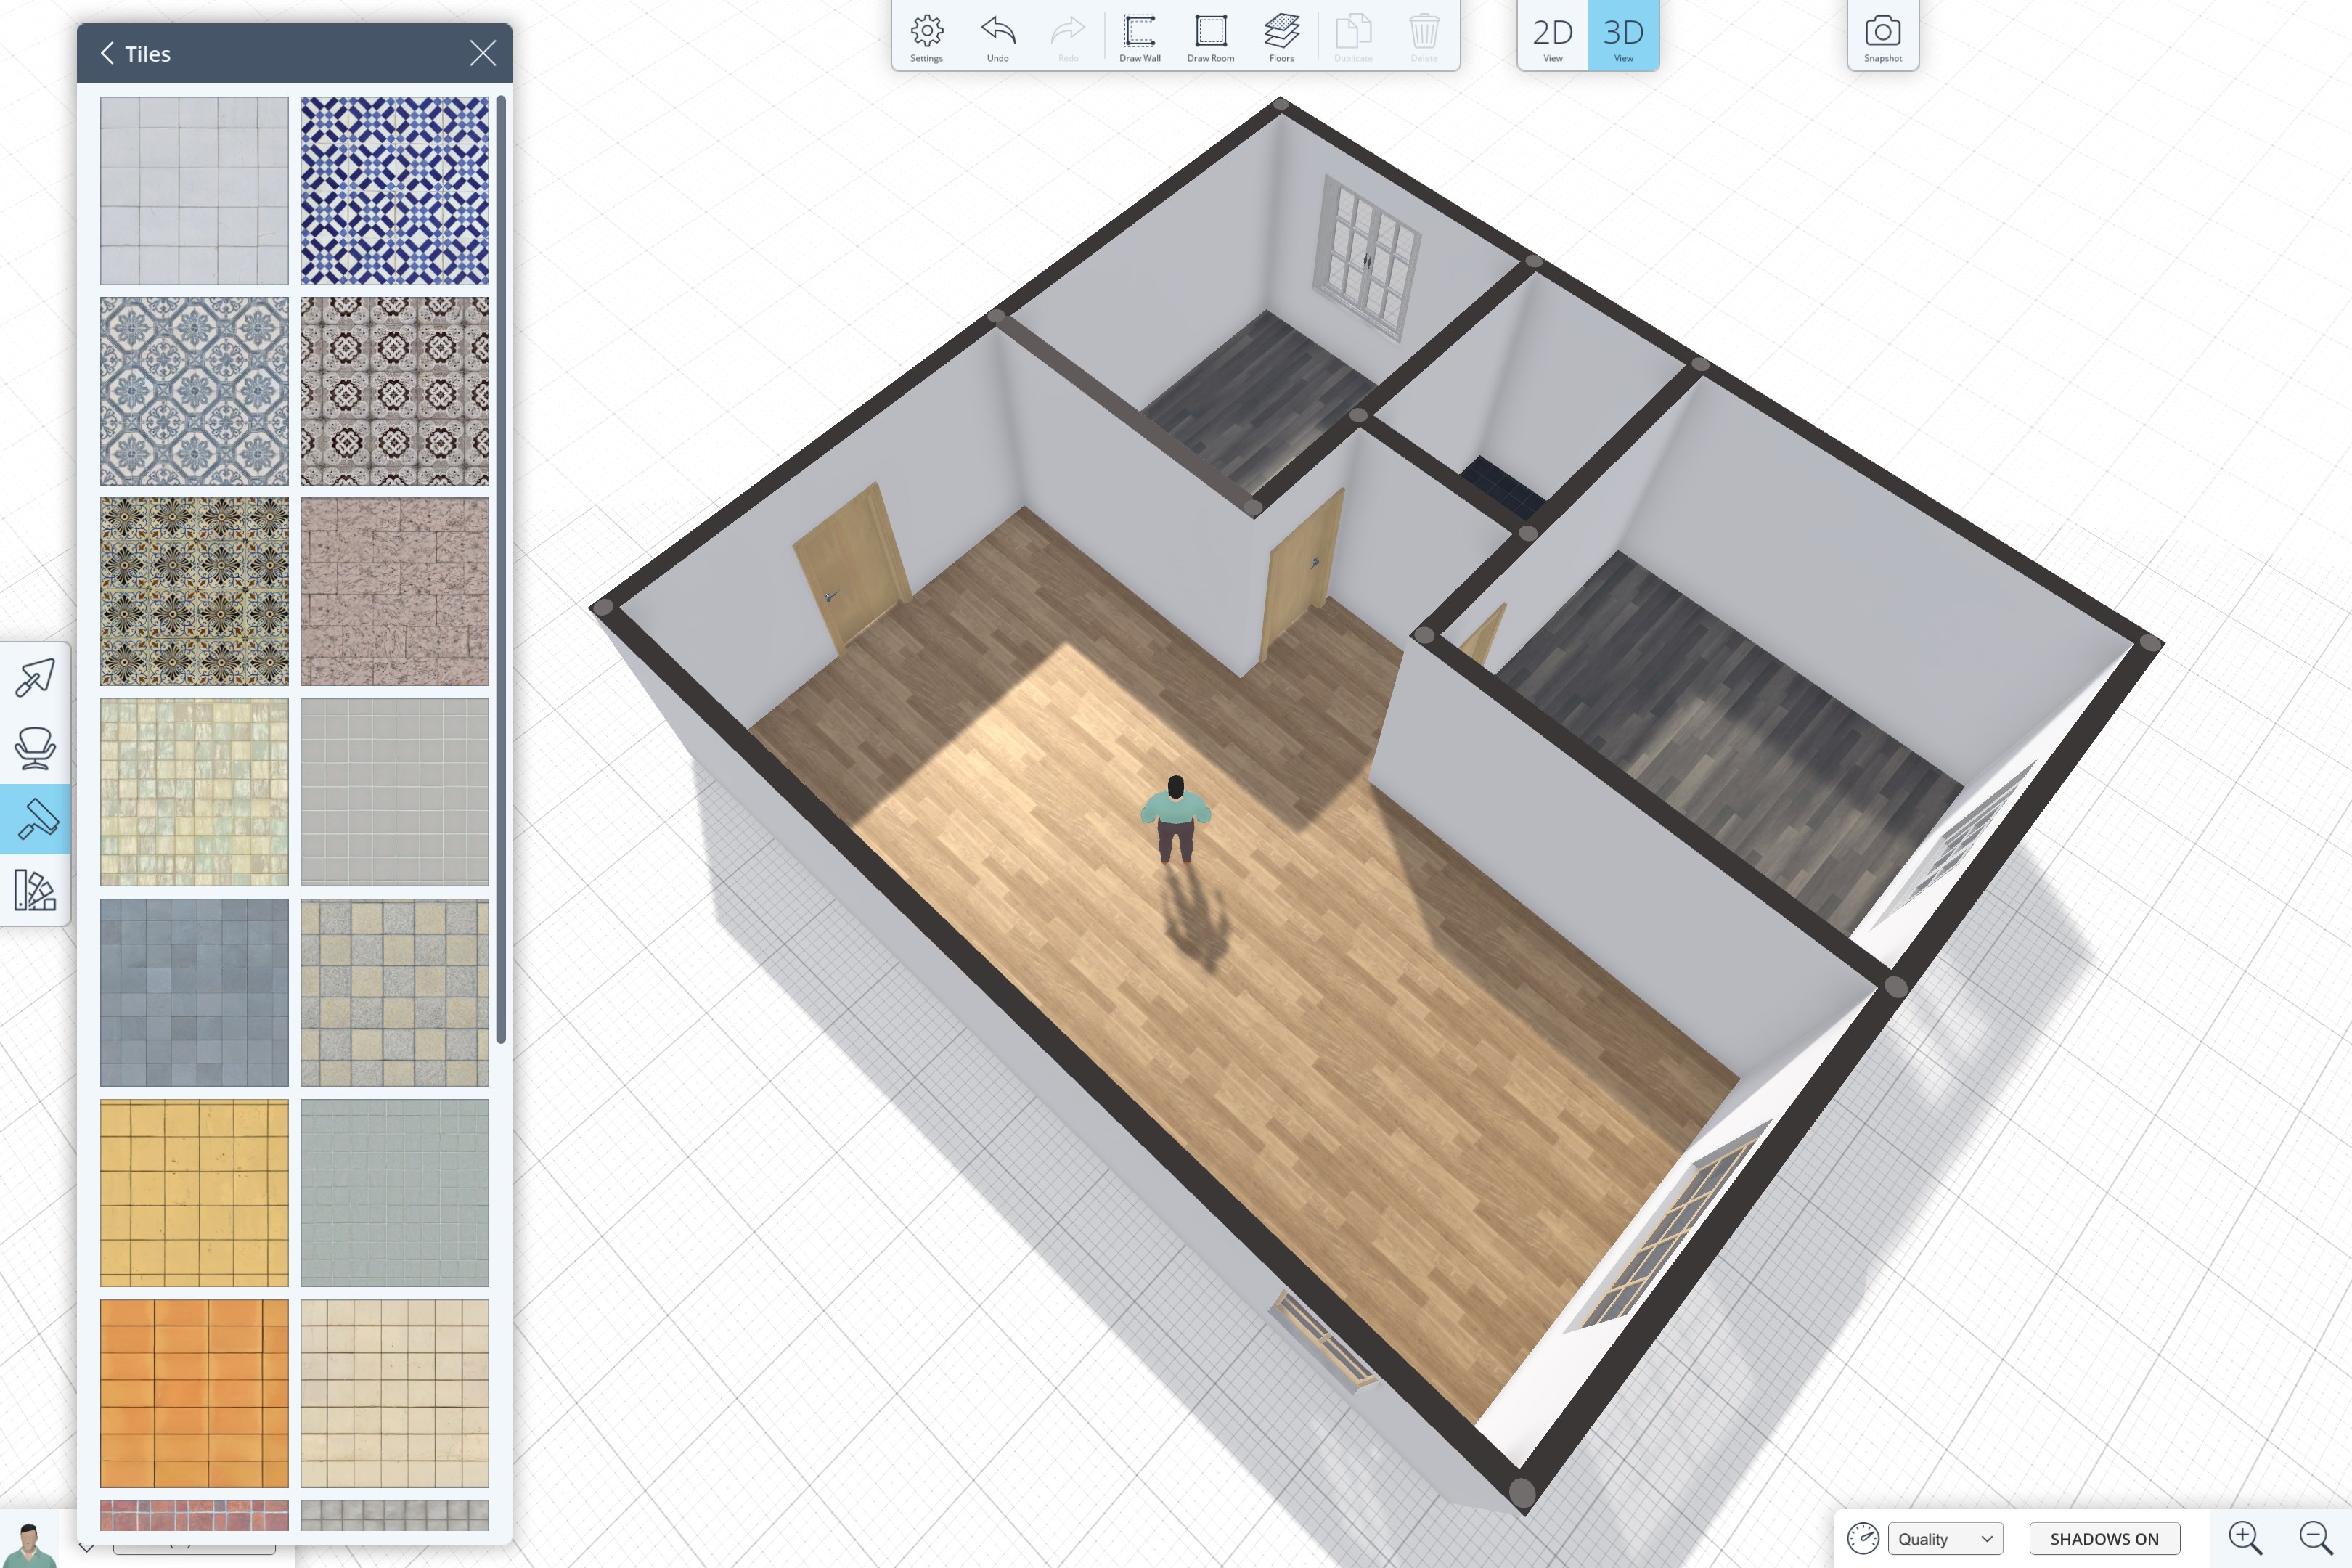The width and height of the screenshot is (2352, 1568).
Task: Choose the light blue floral medallion tile
Action: (194, 391)
